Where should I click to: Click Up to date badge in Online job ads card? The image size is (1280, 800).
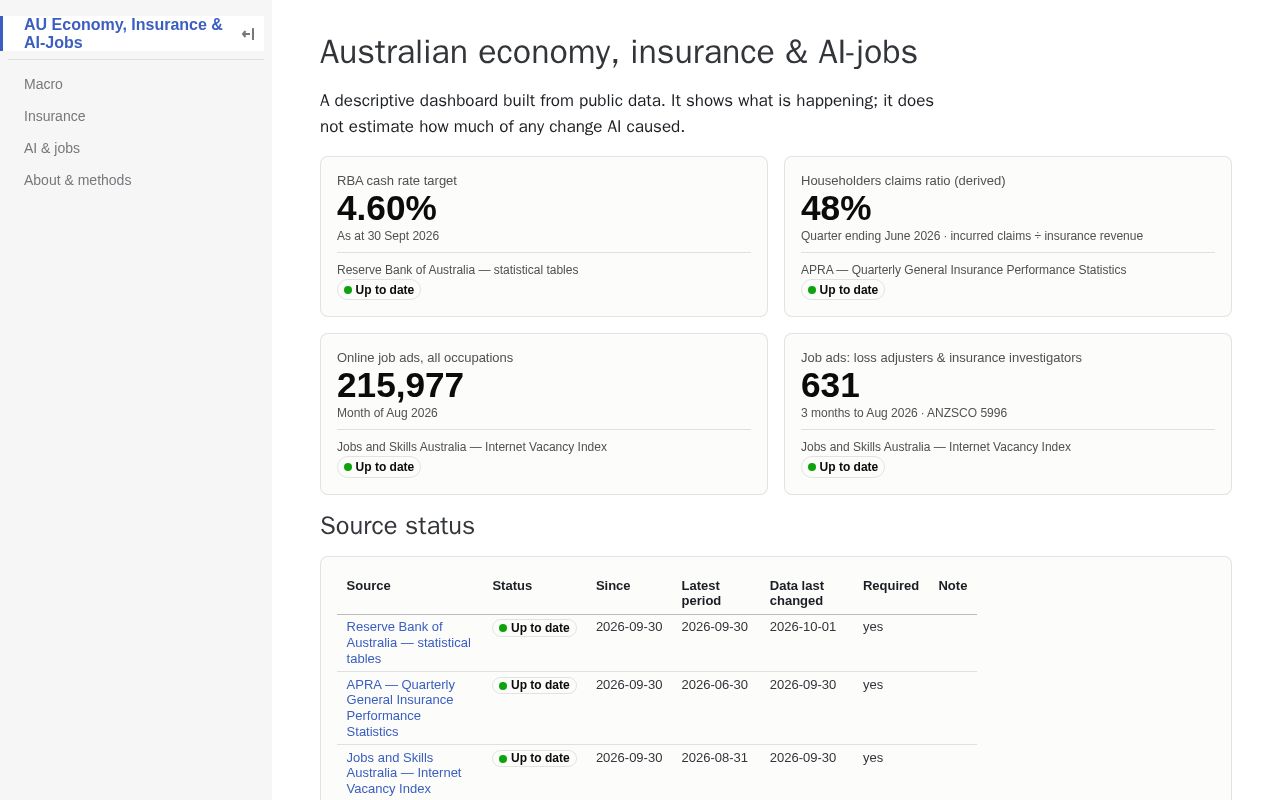click(x=379, y=467)
